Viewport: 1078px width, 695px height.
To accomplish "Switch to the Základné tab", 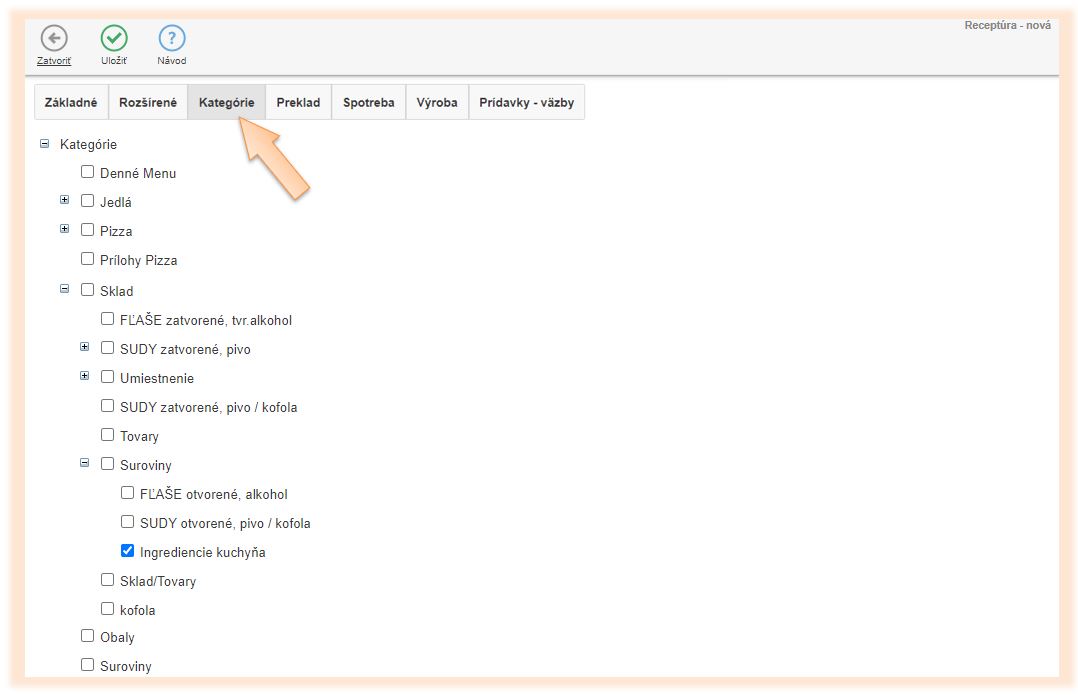I will coord(71,102).
